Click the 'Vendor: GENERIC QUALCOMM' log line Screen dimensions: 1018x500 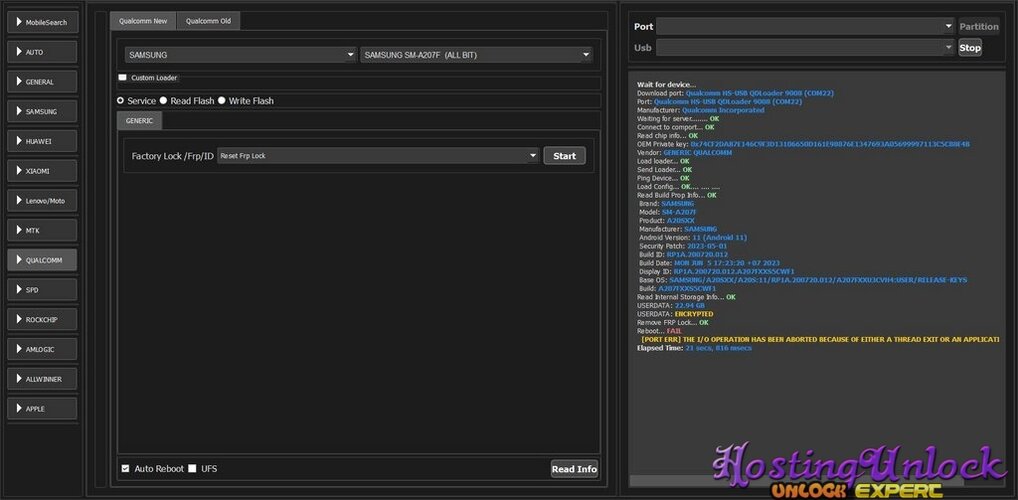coord(684,153)
